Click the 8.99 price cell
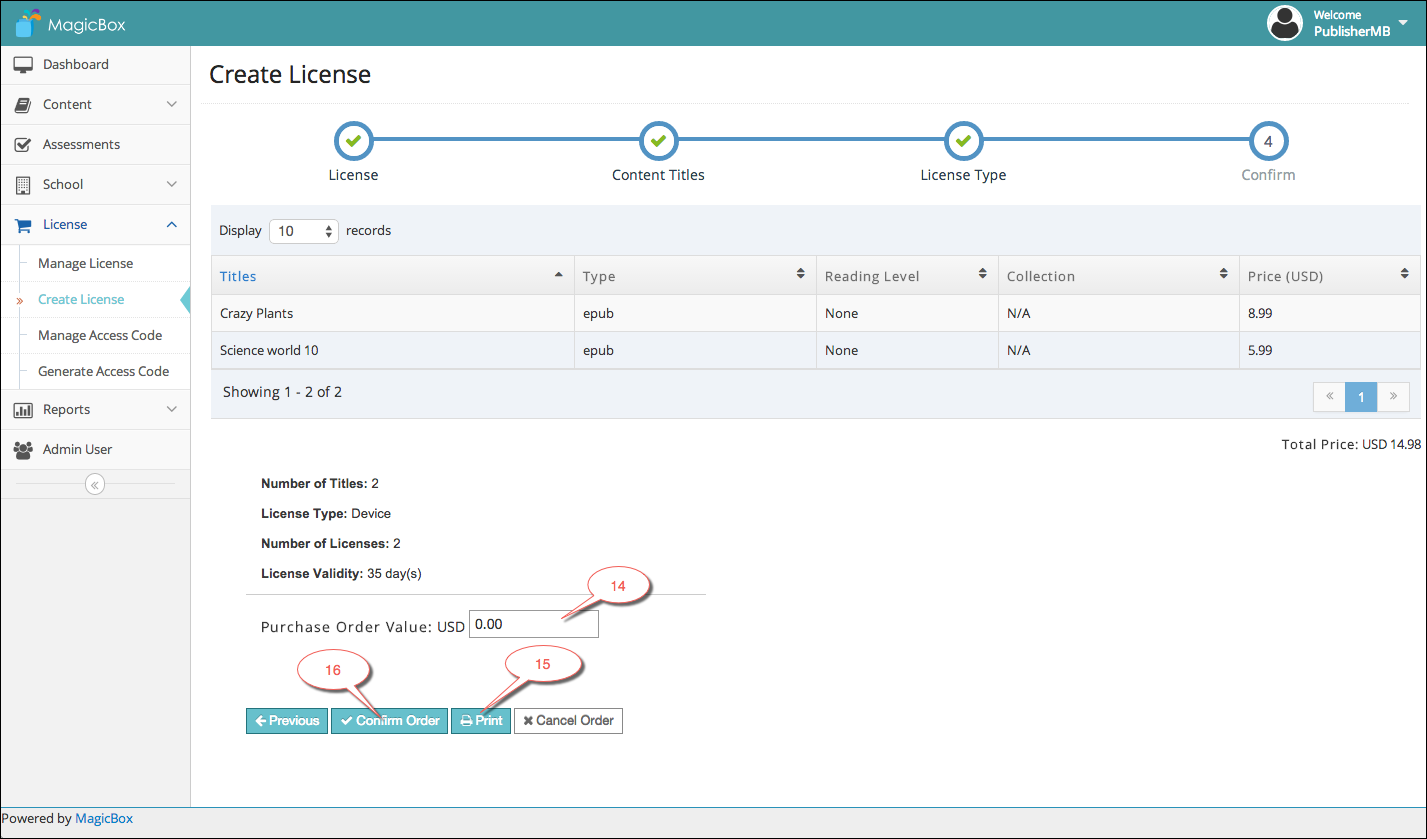 point(1330,313)
